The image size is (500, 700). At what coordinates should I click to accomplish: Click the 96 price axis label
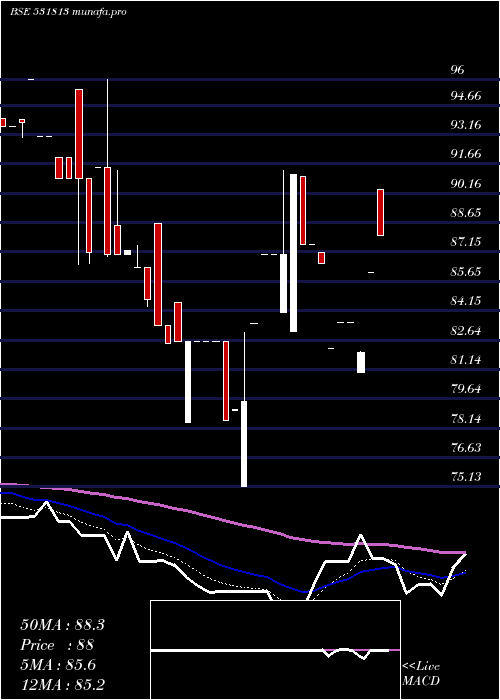tap(458, 70)
